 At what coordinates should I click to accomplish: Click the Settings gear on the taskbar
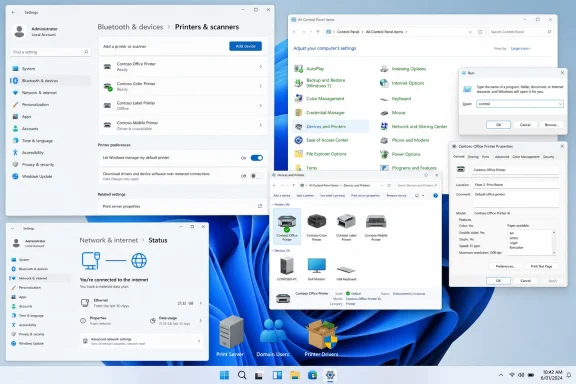(x=330, y=375)
